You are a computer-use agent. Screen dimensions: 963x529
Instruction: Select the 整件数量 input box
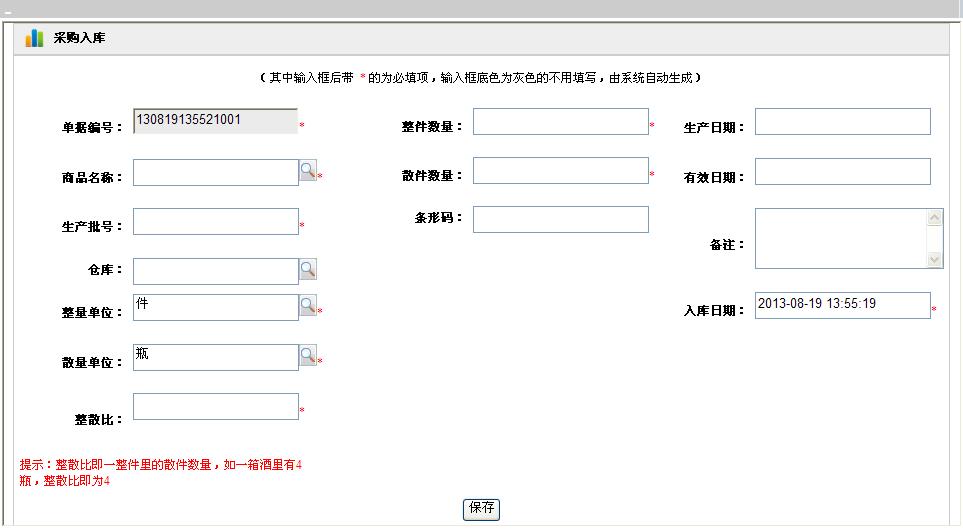[560, 122]
